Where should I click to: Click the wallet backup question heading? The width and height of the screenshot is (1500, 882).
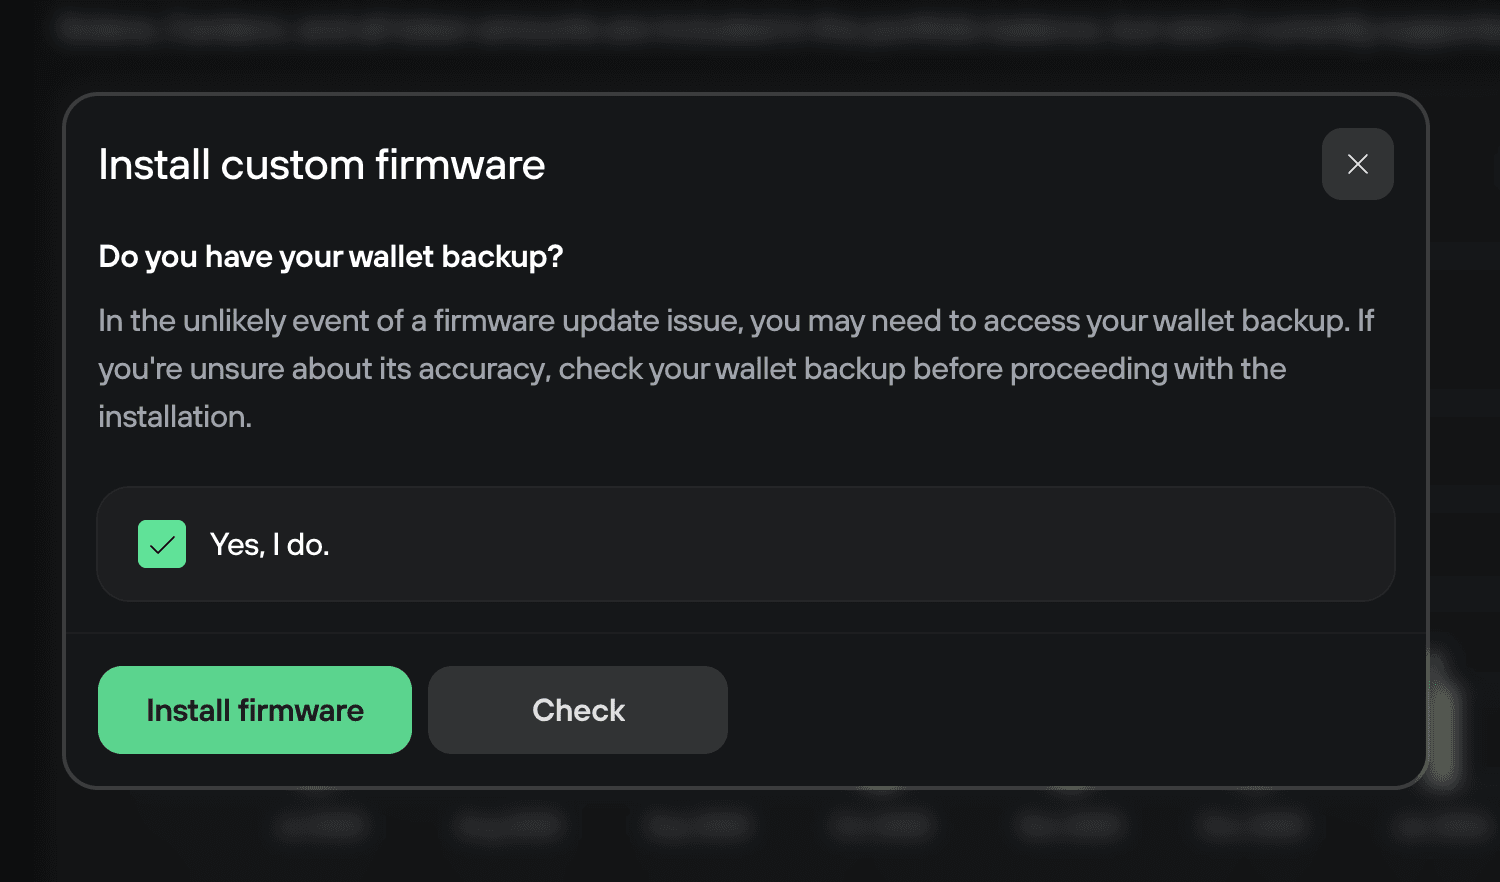coord(330,257)
